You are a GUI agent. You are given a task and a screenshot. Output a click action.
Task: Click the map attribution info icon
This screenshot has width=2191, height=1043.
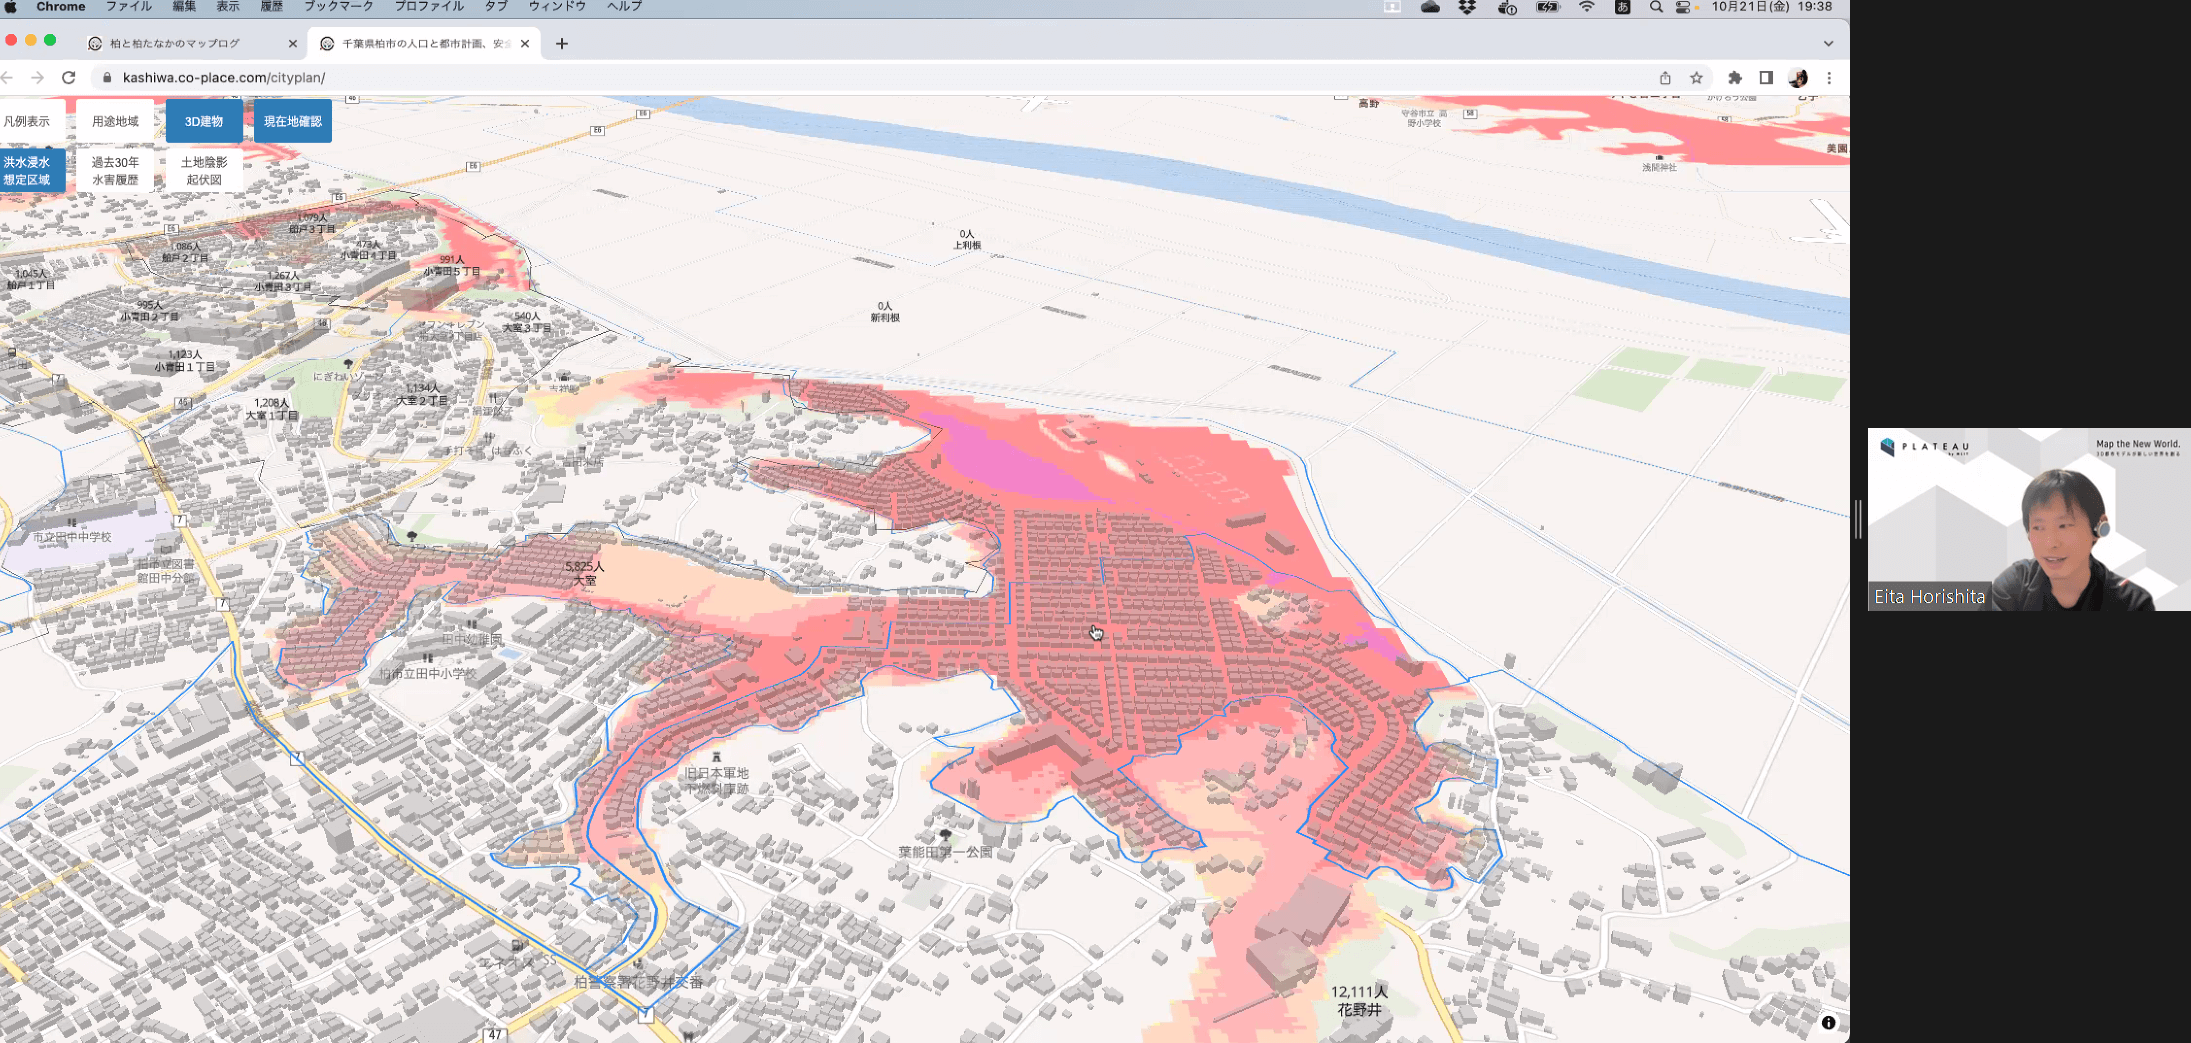click(x=1828, y=1022)
